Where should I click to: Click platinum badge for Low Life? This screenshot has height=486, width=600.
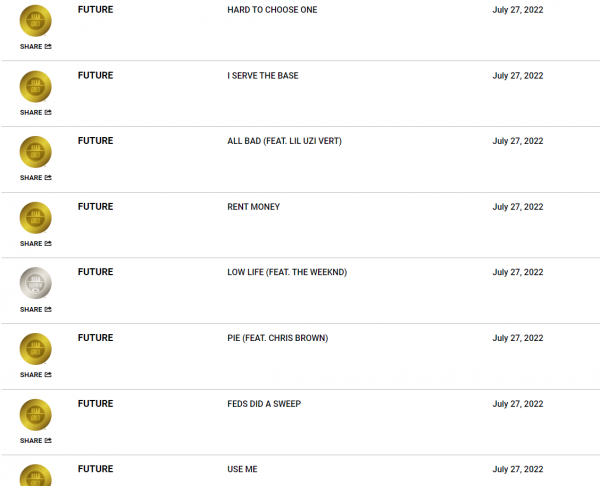pyautogui.click(x=36, y=283)
